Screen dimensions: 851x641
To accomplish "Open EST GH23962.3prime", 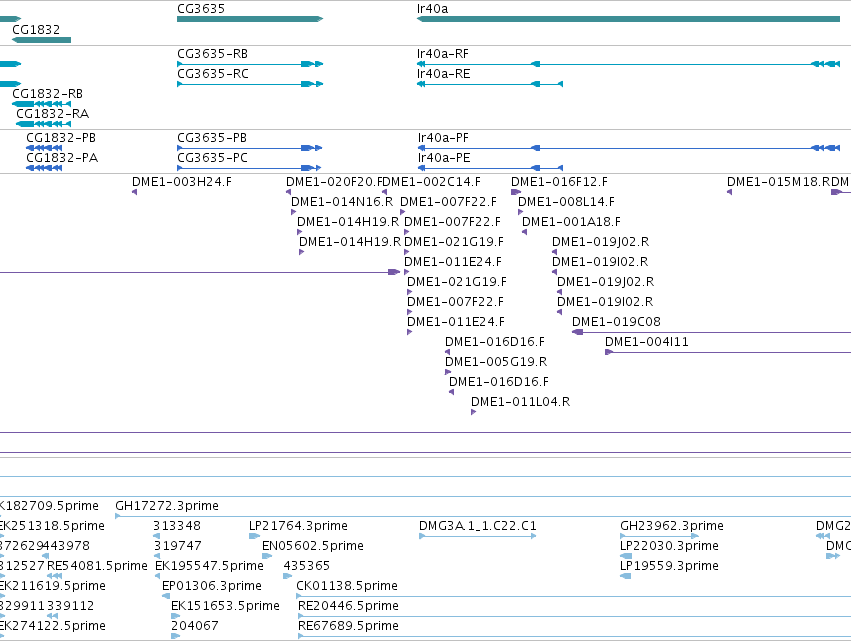I will [672, 526].
